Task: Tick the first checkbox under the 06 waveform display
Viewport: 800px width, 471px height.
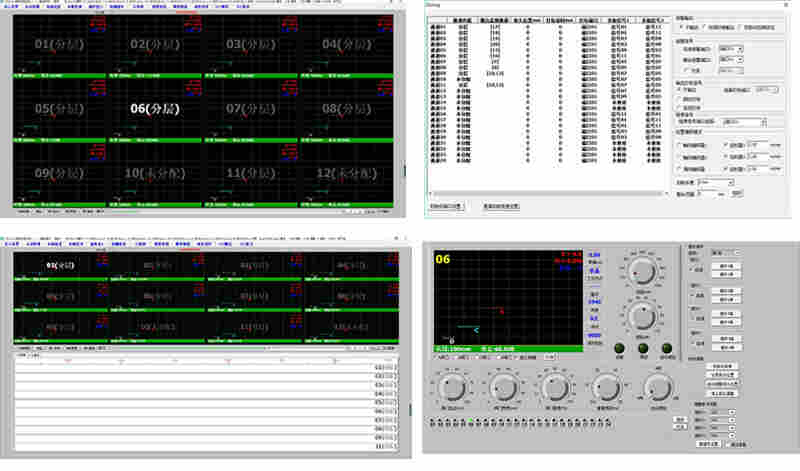Action: coord(436,356)
